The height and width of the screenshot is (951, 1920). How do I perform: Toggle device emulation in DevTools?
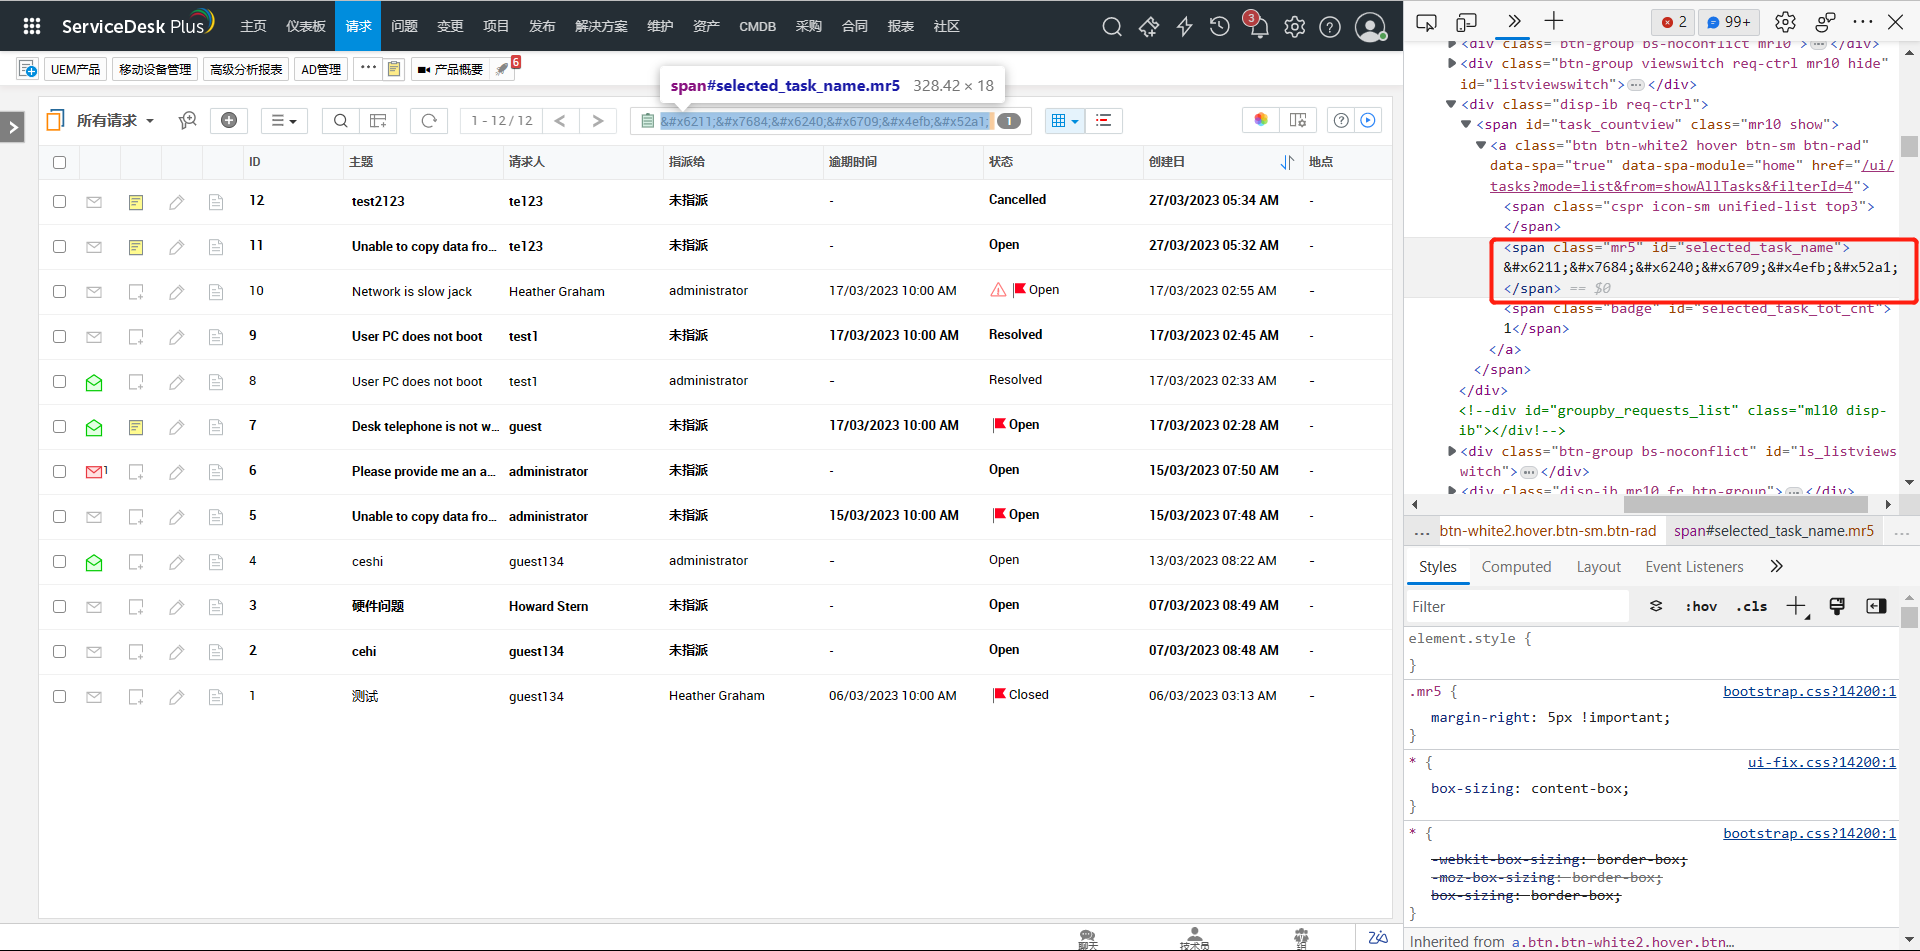pyautogui.click(x=1467, y=21)
